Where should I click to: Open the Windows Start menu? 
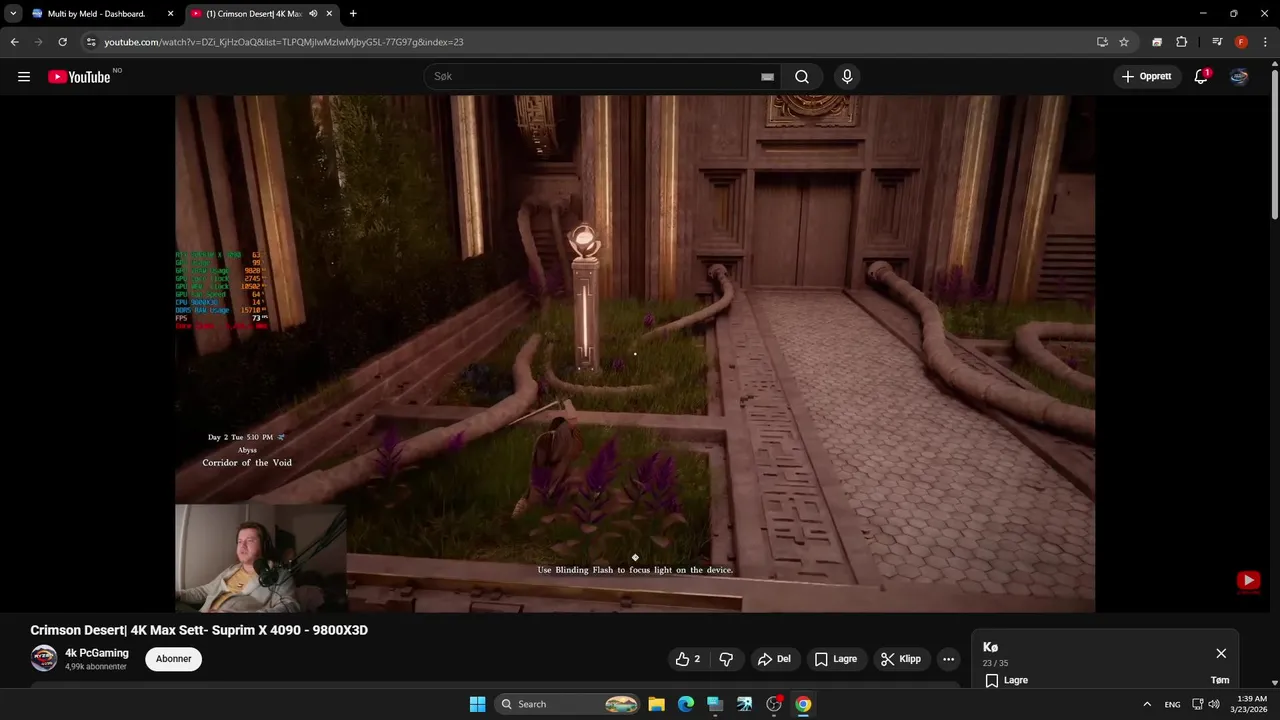coord(477,704)
